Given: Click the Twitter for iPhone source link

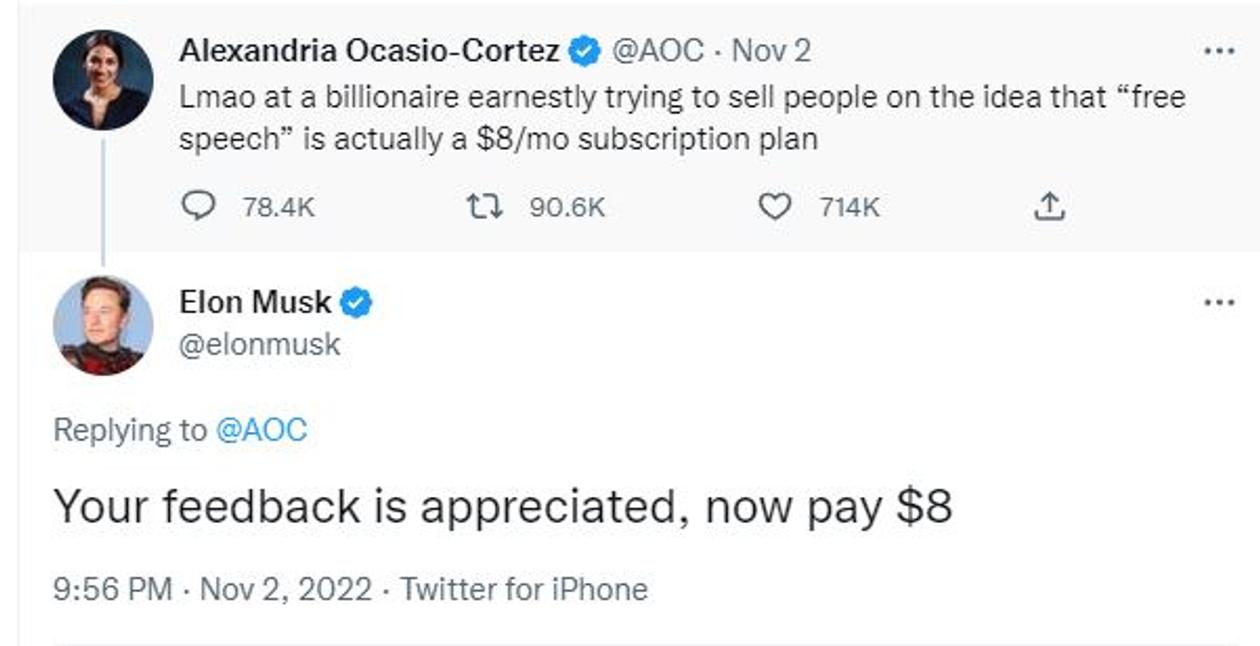Looking at the screenshot, I should tap(524, 589).
